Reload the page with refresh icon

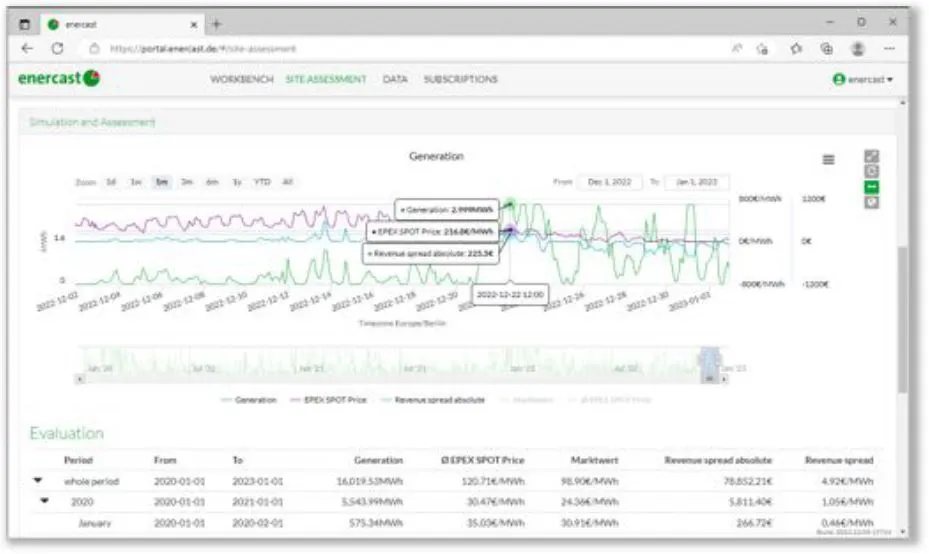point(57,49)
